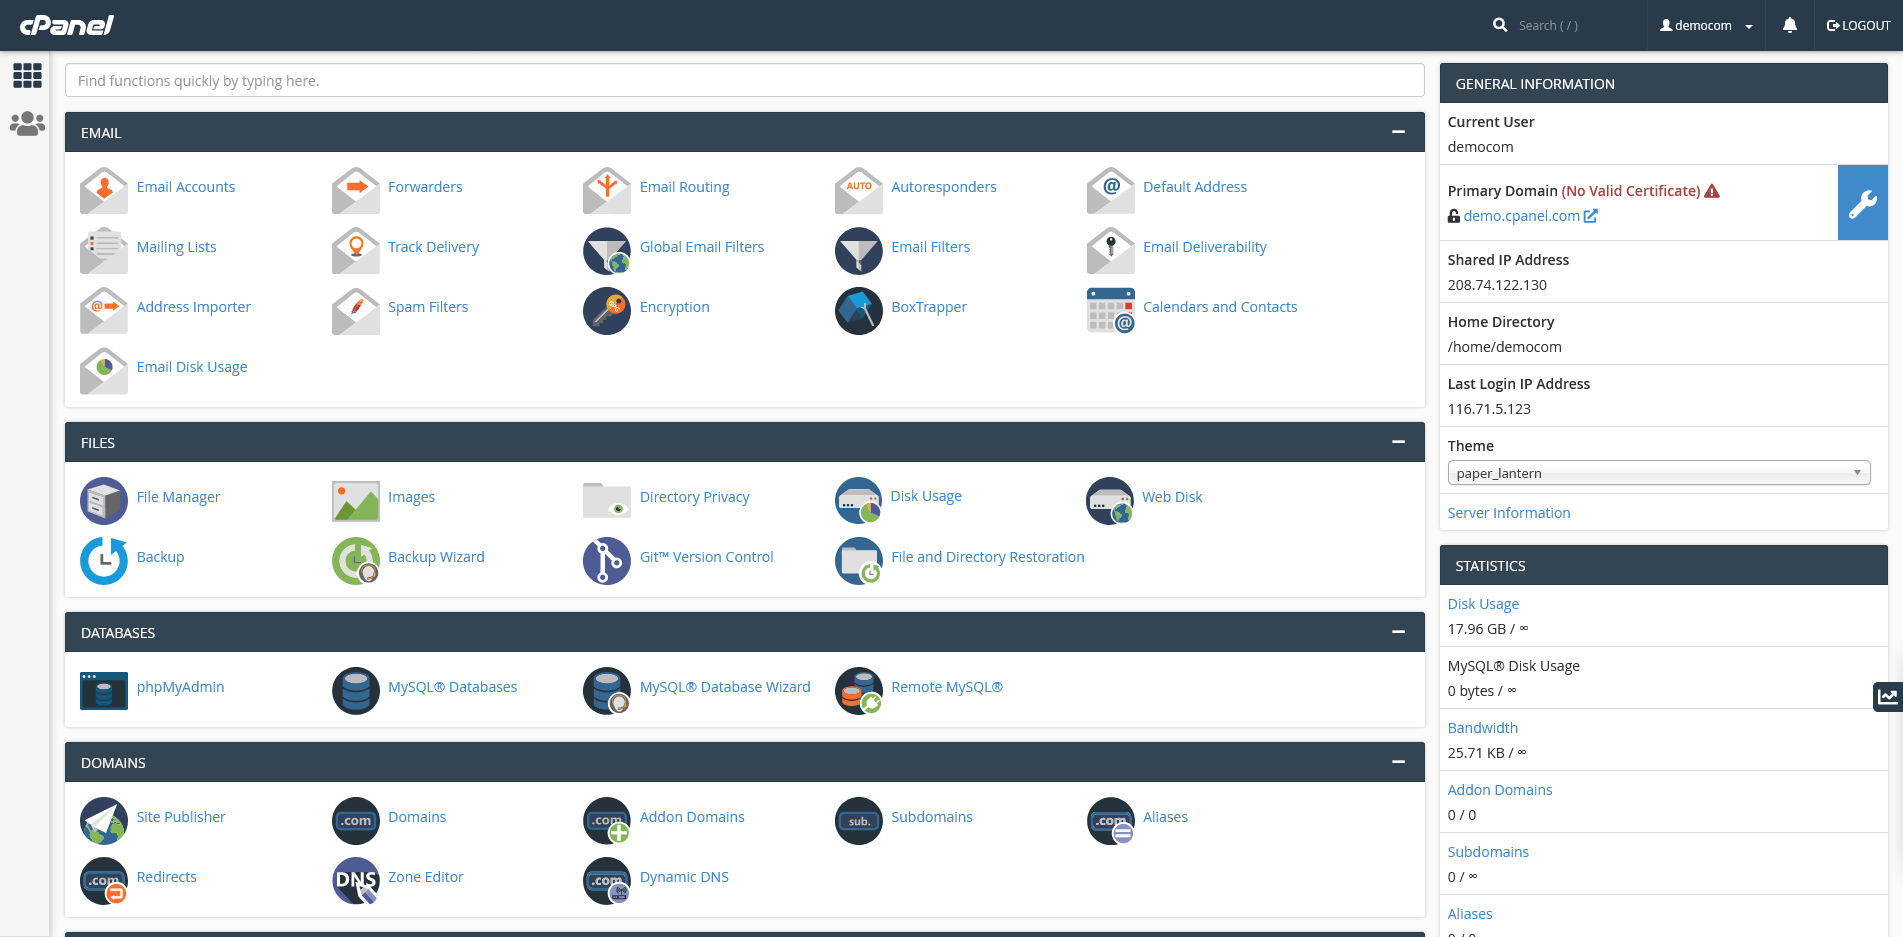Screen dimensions: 1903x937
Task: Click the cPanel logo
Action: (x=66, y=25)
